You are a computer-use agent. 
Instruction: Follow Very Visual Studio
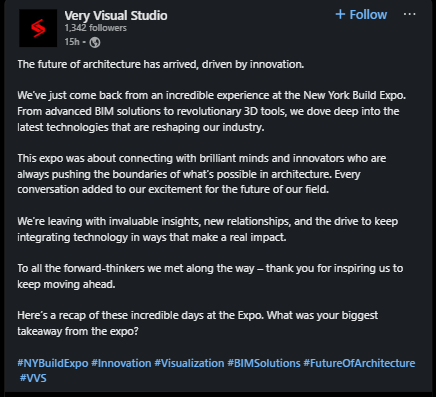click(x=361, y=15)
